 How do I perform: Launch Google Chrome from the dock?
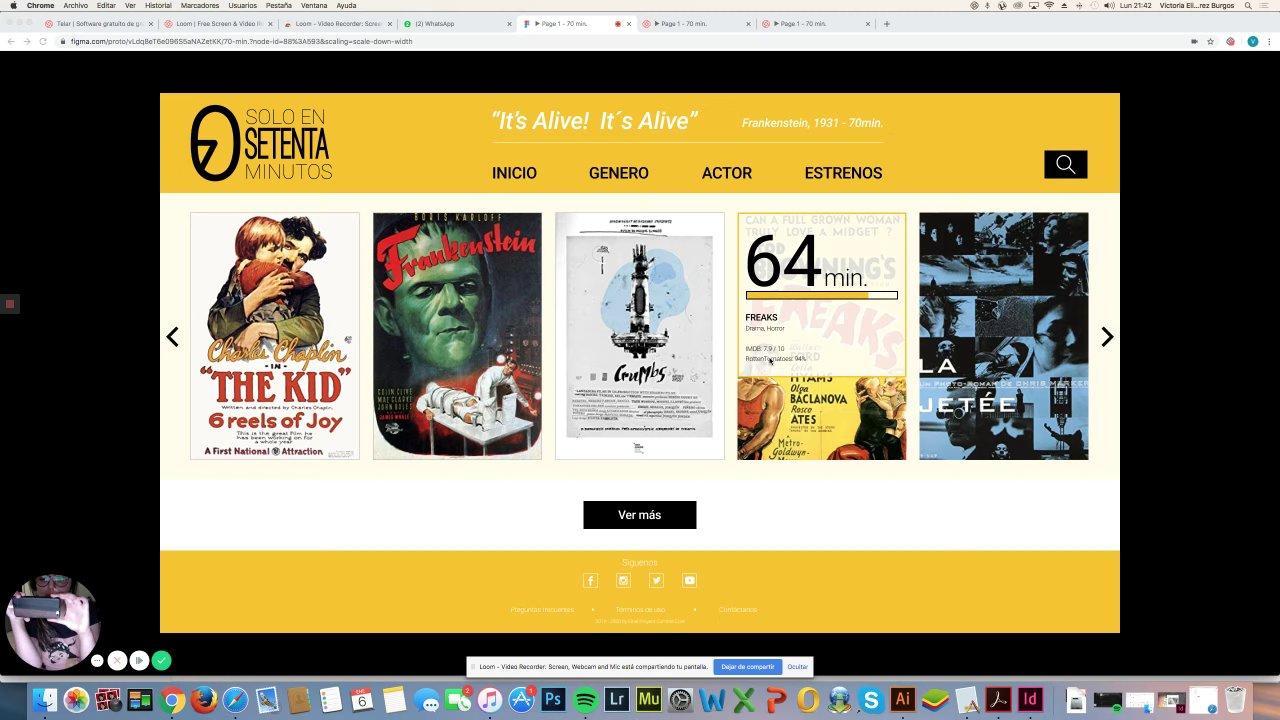(173, 700)
